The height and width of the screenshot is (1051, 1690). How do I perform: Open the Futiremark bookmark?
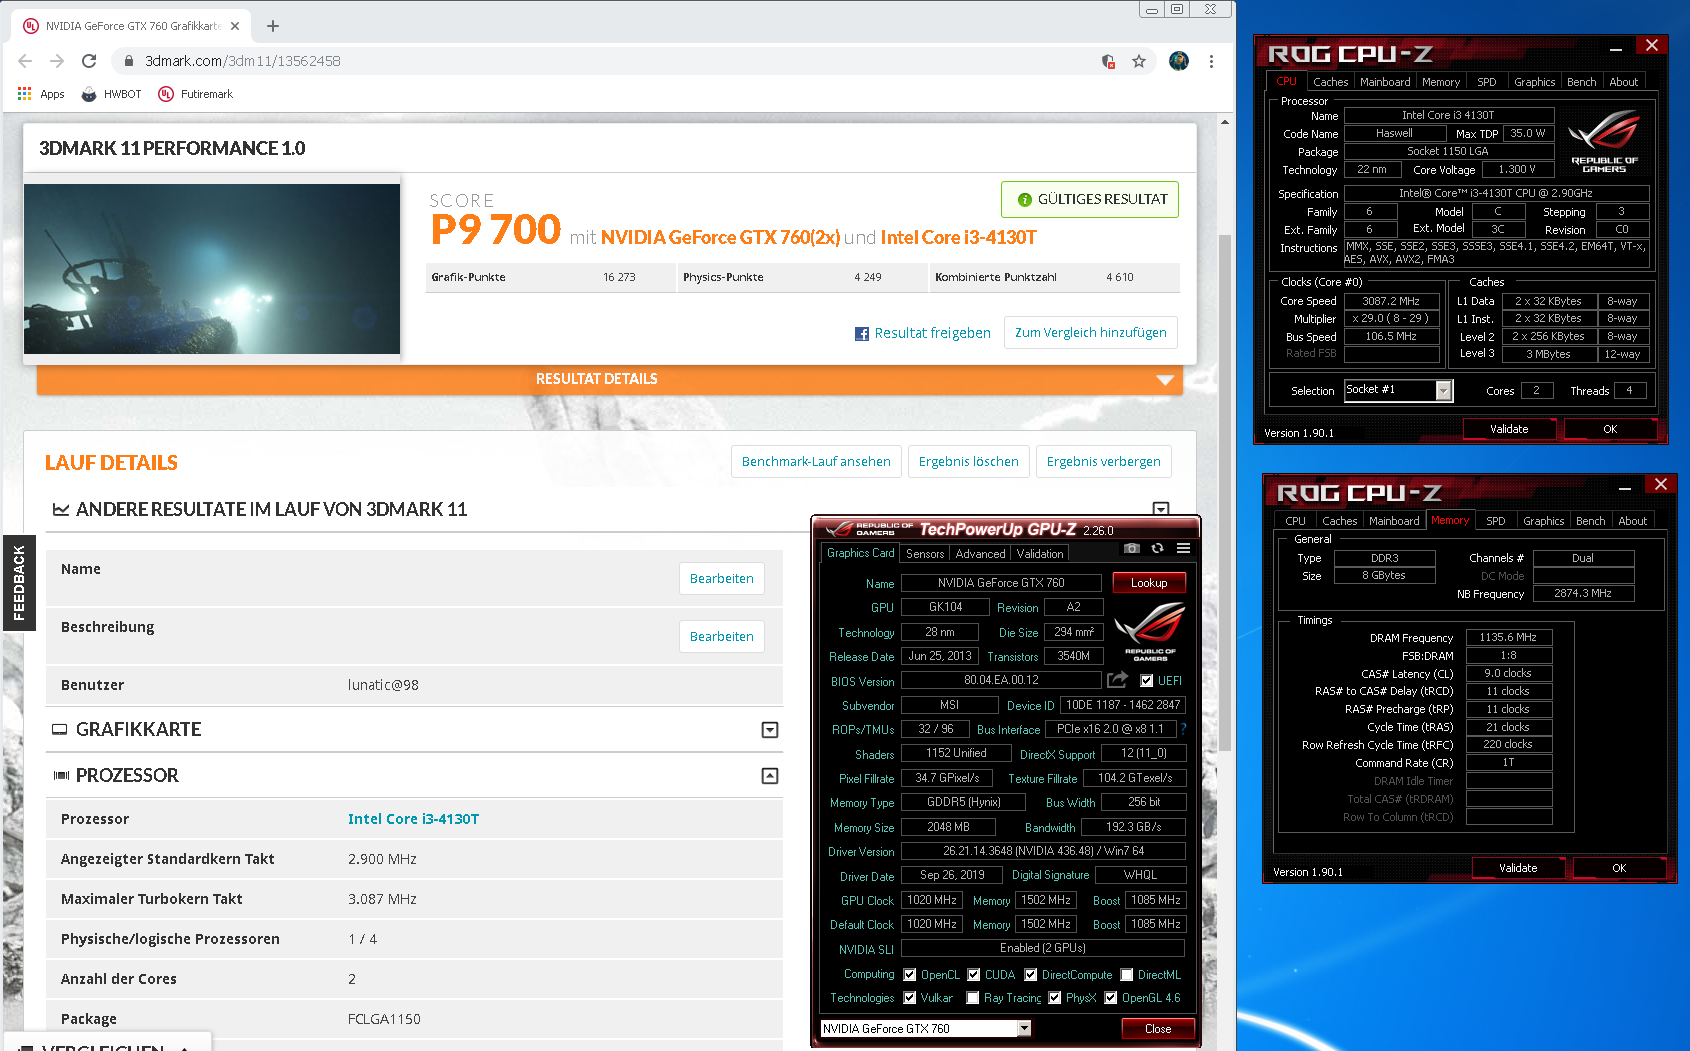coord(196,94)
